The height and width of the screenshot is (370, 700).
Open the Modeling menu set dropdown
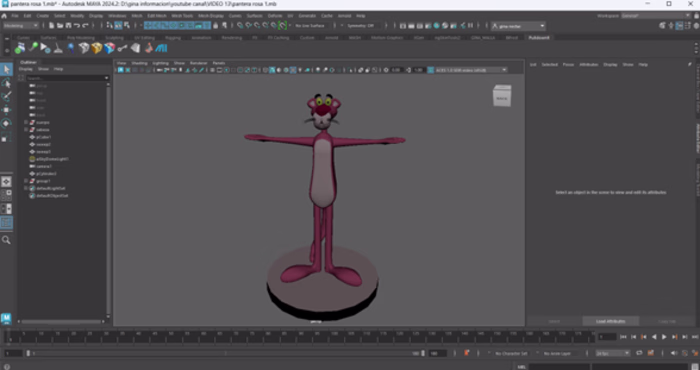click(21, 25)
